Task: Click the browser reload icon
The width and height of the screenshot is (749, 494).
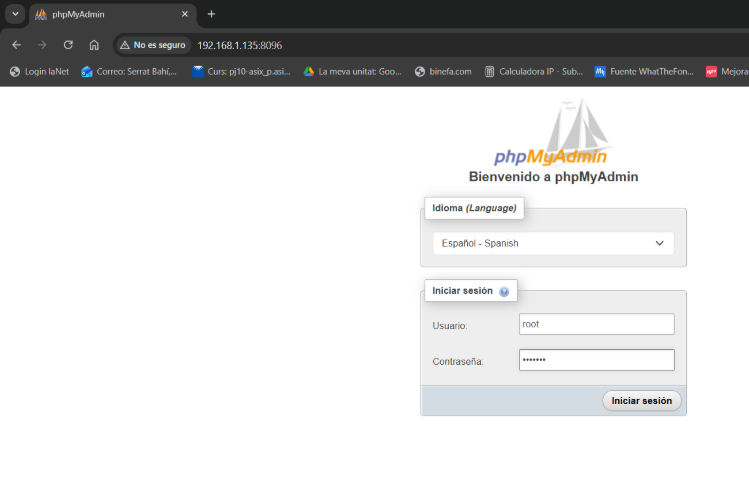Action: [x=68, y=45]
